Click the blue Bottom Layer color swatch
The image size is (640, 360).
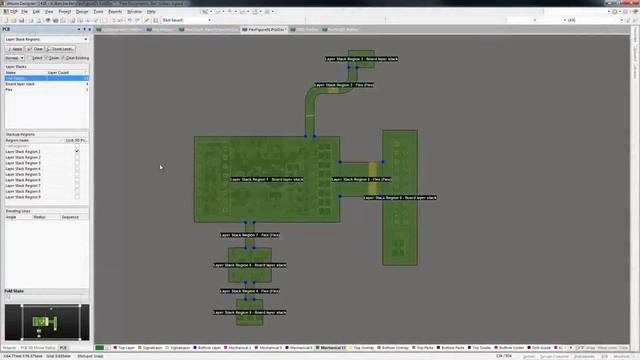click(x=195, y=348)
